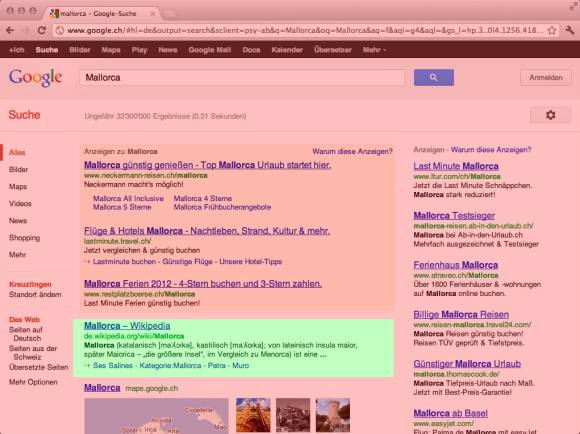Open Flüge & Hotels Mallorca ad
The width and height of the screenshot is (580, 434).
(207, 231)
